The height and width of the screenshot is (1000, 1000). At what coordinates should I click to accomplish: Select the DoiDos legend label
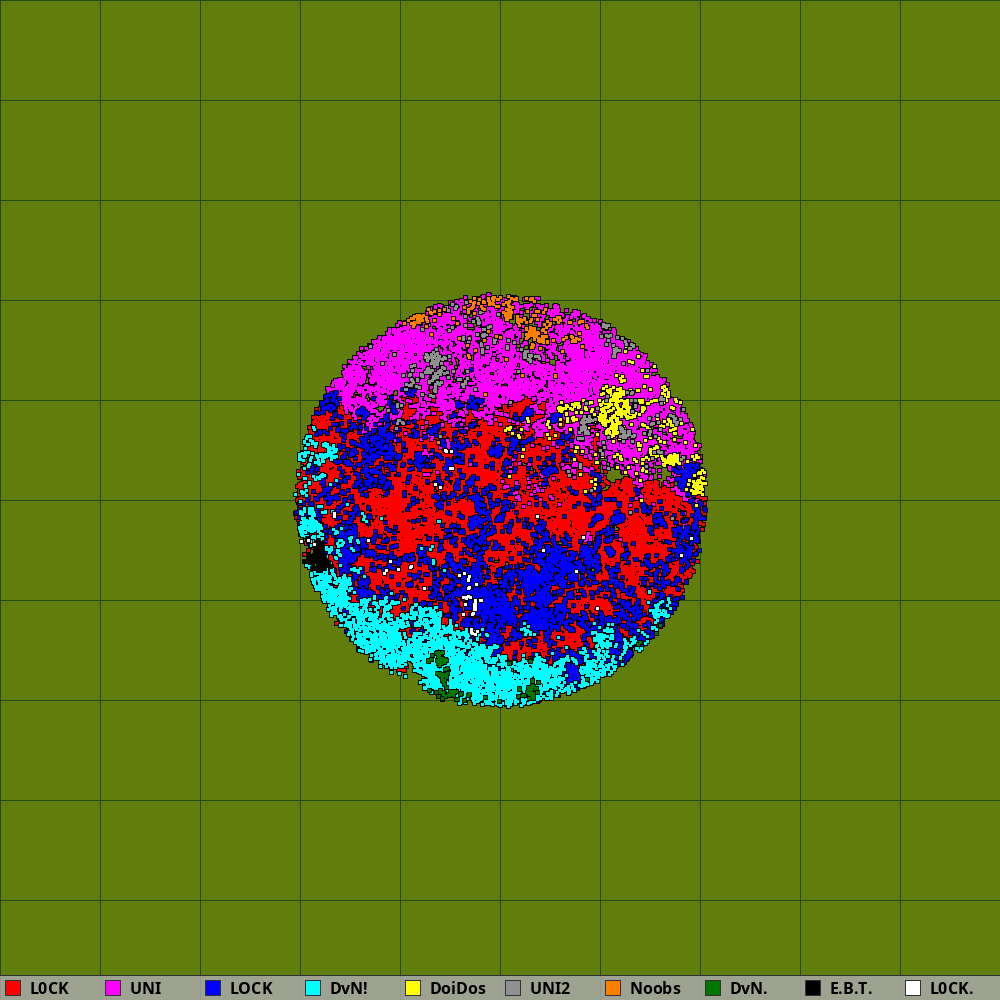pos(458,988)
